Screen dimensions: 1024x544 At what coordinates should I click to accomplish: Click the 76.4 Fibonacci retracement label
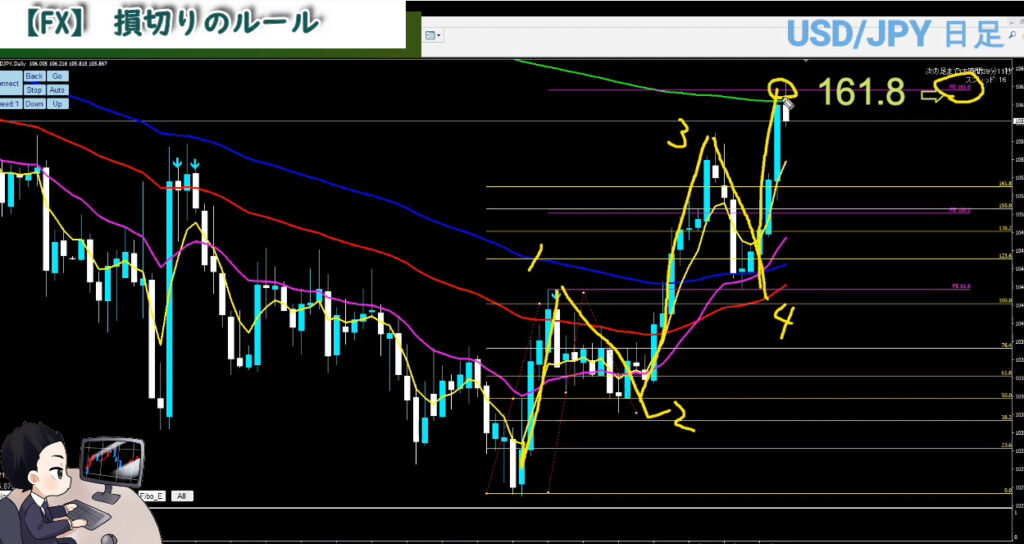coord(1006,345)
